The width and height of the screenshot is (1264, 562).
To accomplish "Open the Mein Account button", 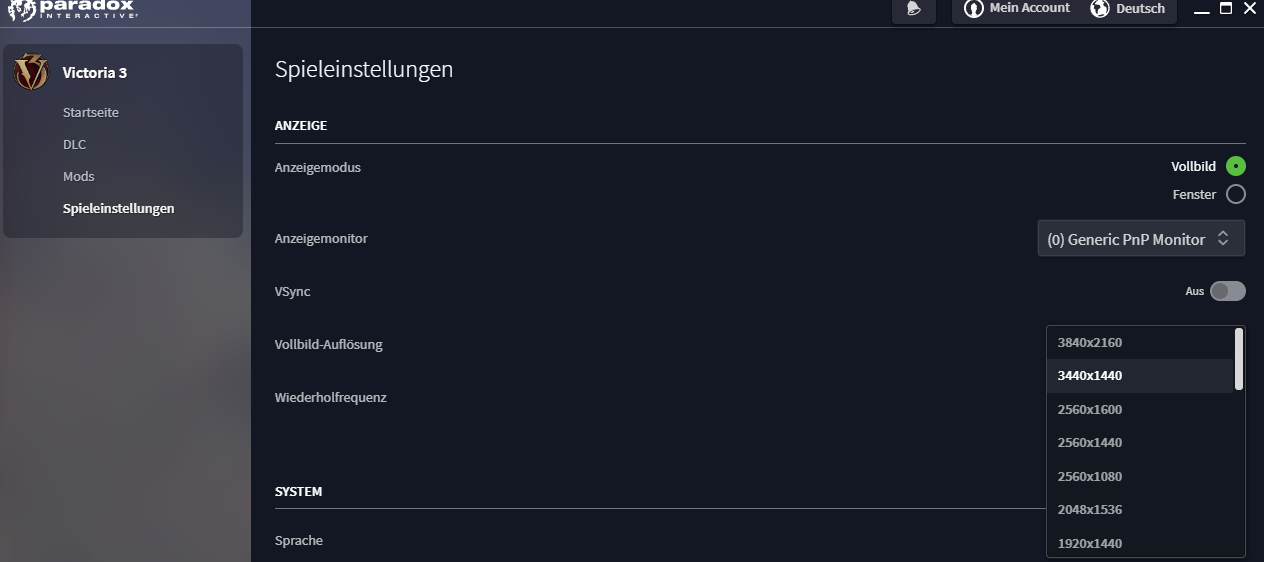I will click(1016, 9).
